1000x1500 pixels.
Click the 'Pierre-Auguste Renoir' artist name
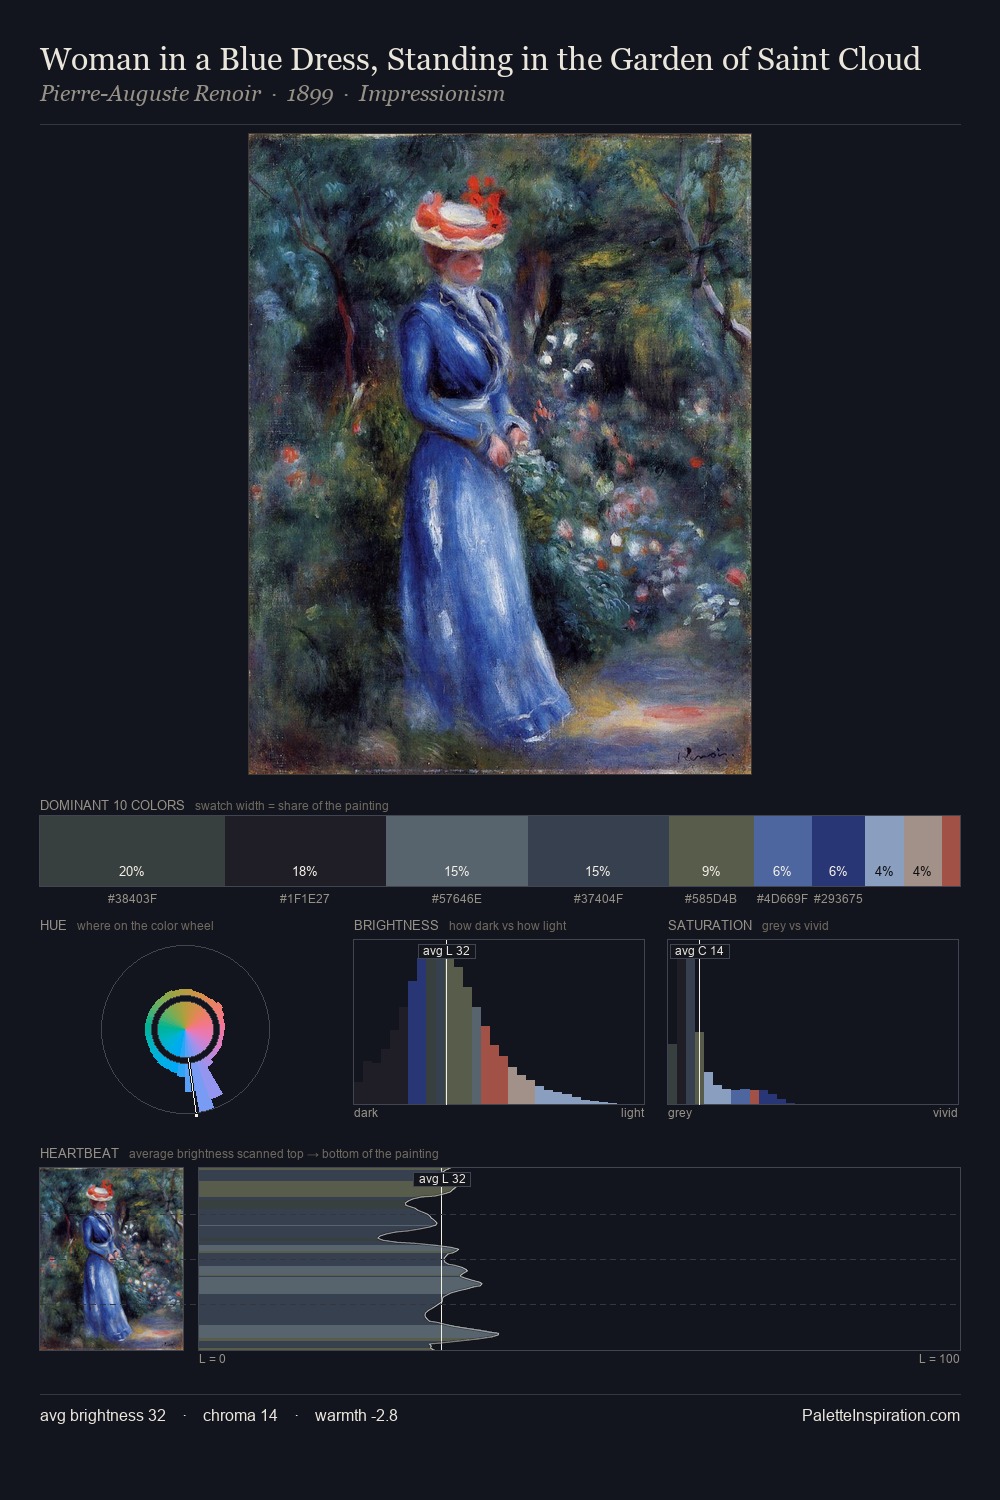[150, 94]
